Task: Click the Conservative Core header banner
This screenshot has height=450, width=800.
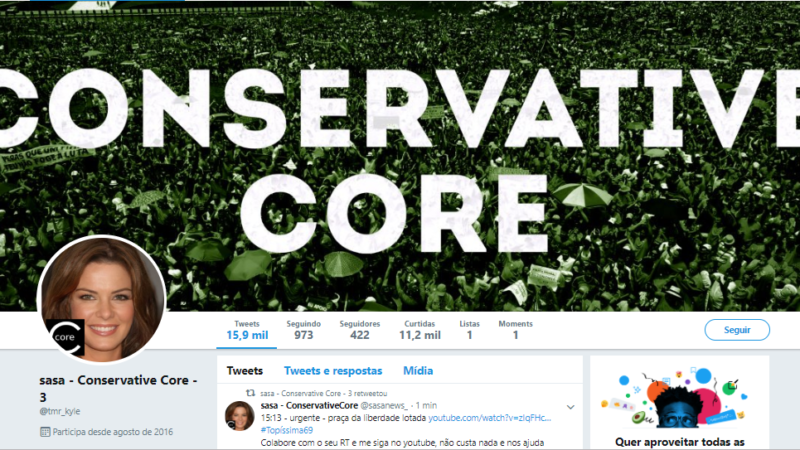Action: pos(400,156)
